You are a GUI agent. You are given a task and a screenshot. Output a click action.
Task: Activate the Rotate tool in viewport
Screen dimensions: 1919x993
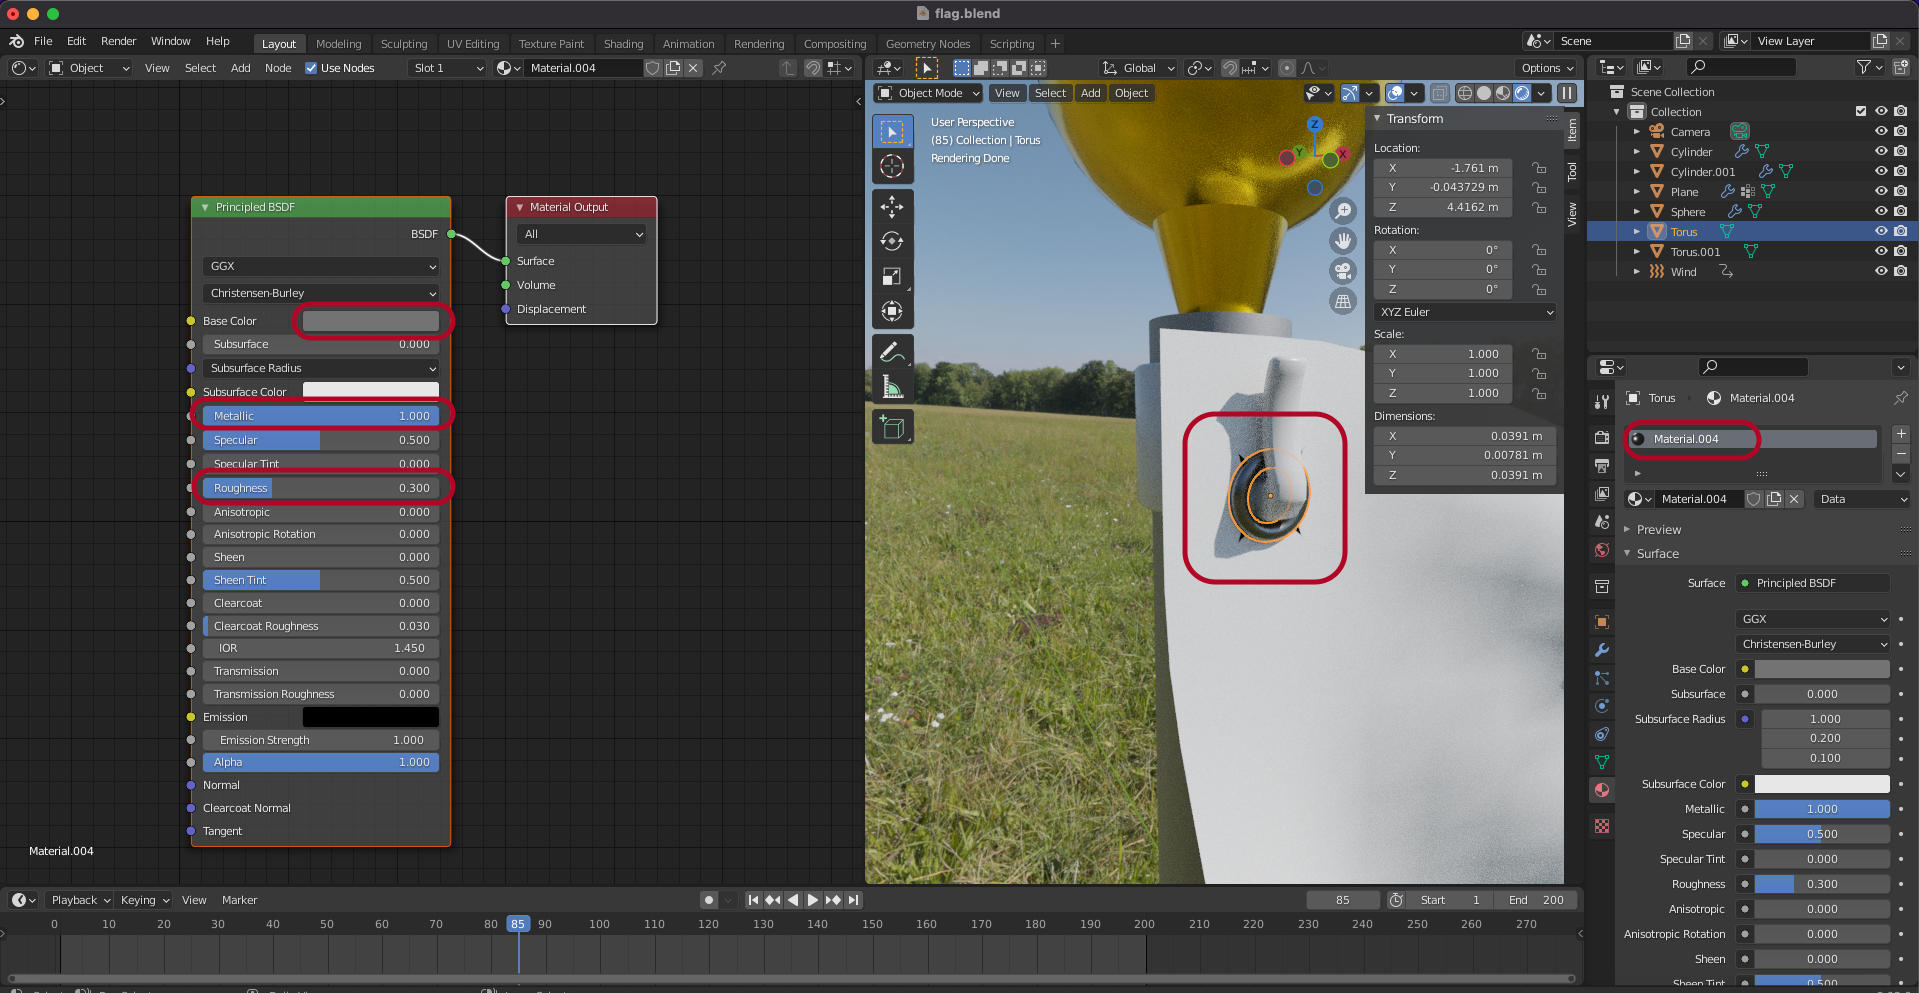coord(892,241)
